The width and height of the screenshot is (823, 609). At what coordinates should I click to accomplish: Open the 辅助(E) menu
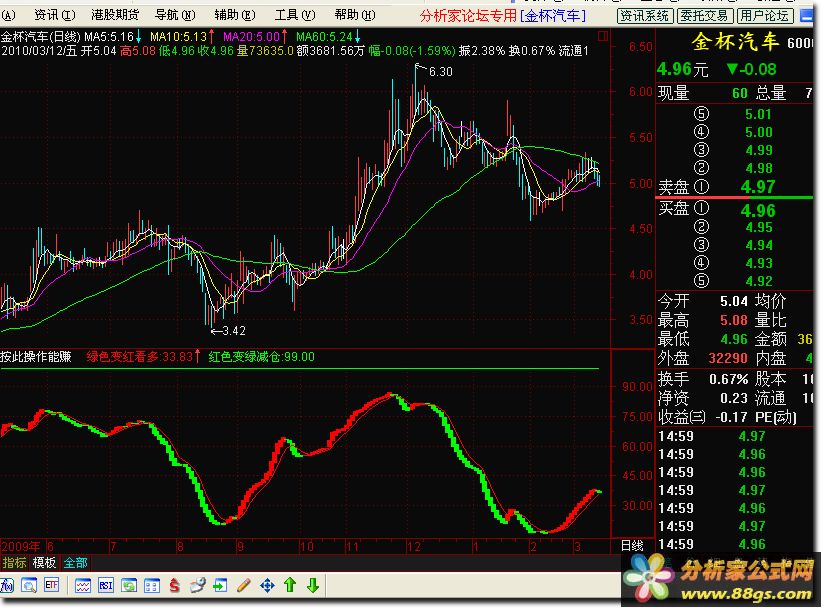(x=235, y=15)
